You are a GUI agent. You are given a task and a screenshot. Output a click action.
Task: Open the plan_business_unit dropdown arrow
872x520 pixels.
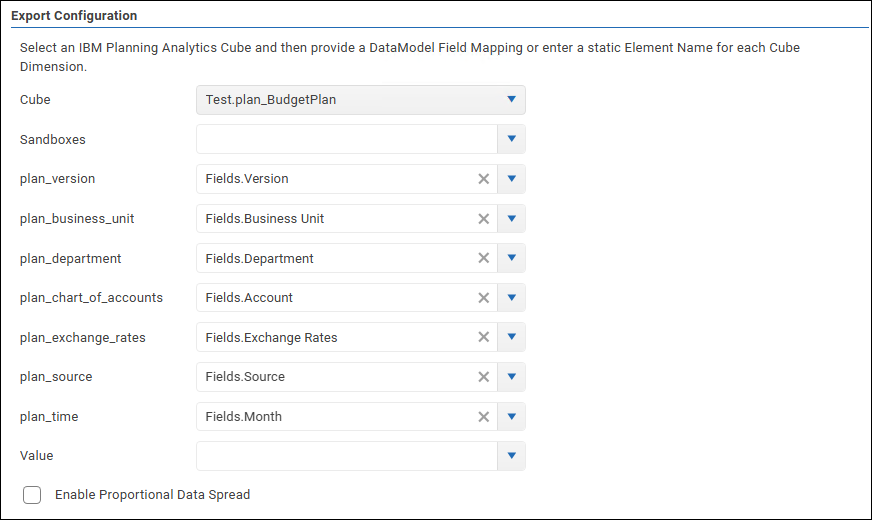(x=511, y=219)
